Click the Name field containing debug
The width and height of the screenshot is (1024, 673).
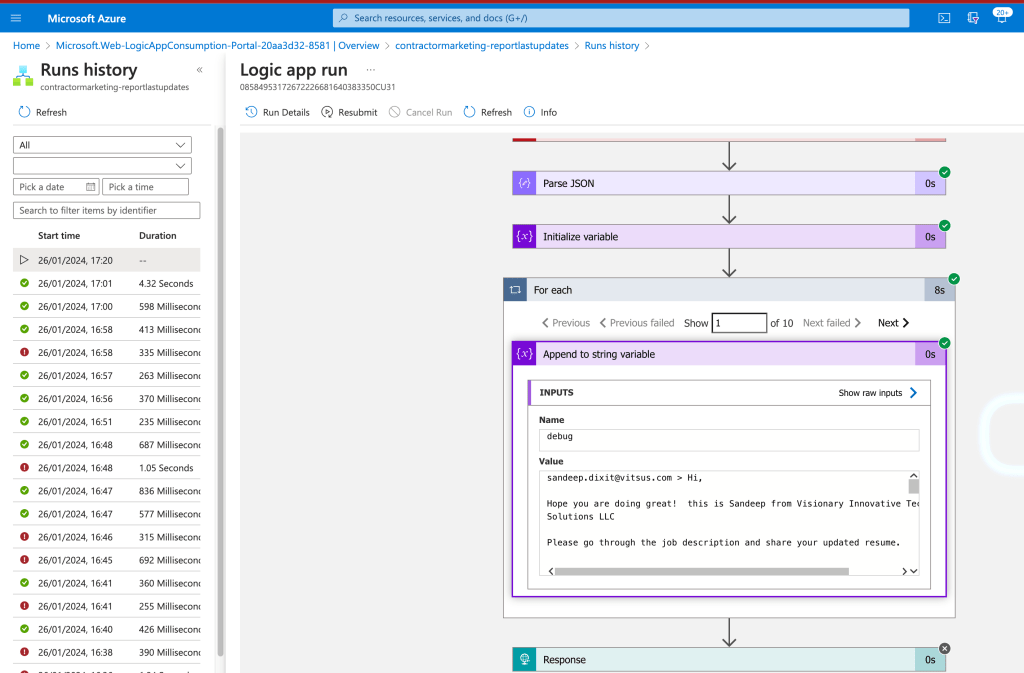coord(729,439)
